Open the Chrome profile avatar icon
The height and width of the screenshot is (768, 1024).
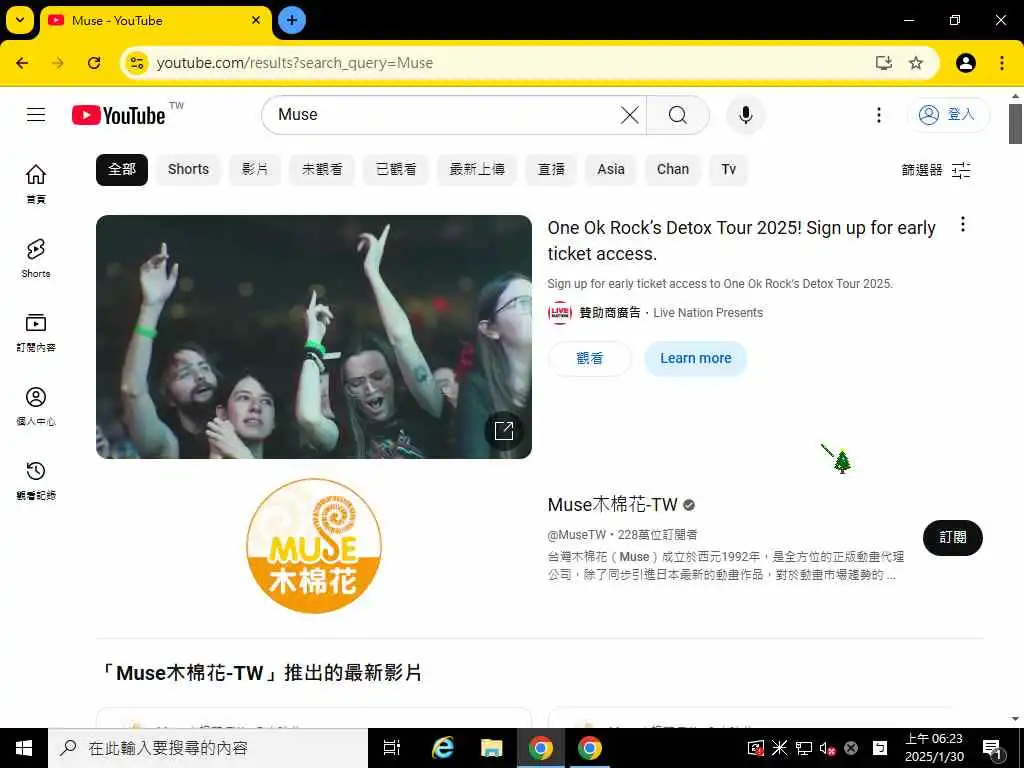966,63
